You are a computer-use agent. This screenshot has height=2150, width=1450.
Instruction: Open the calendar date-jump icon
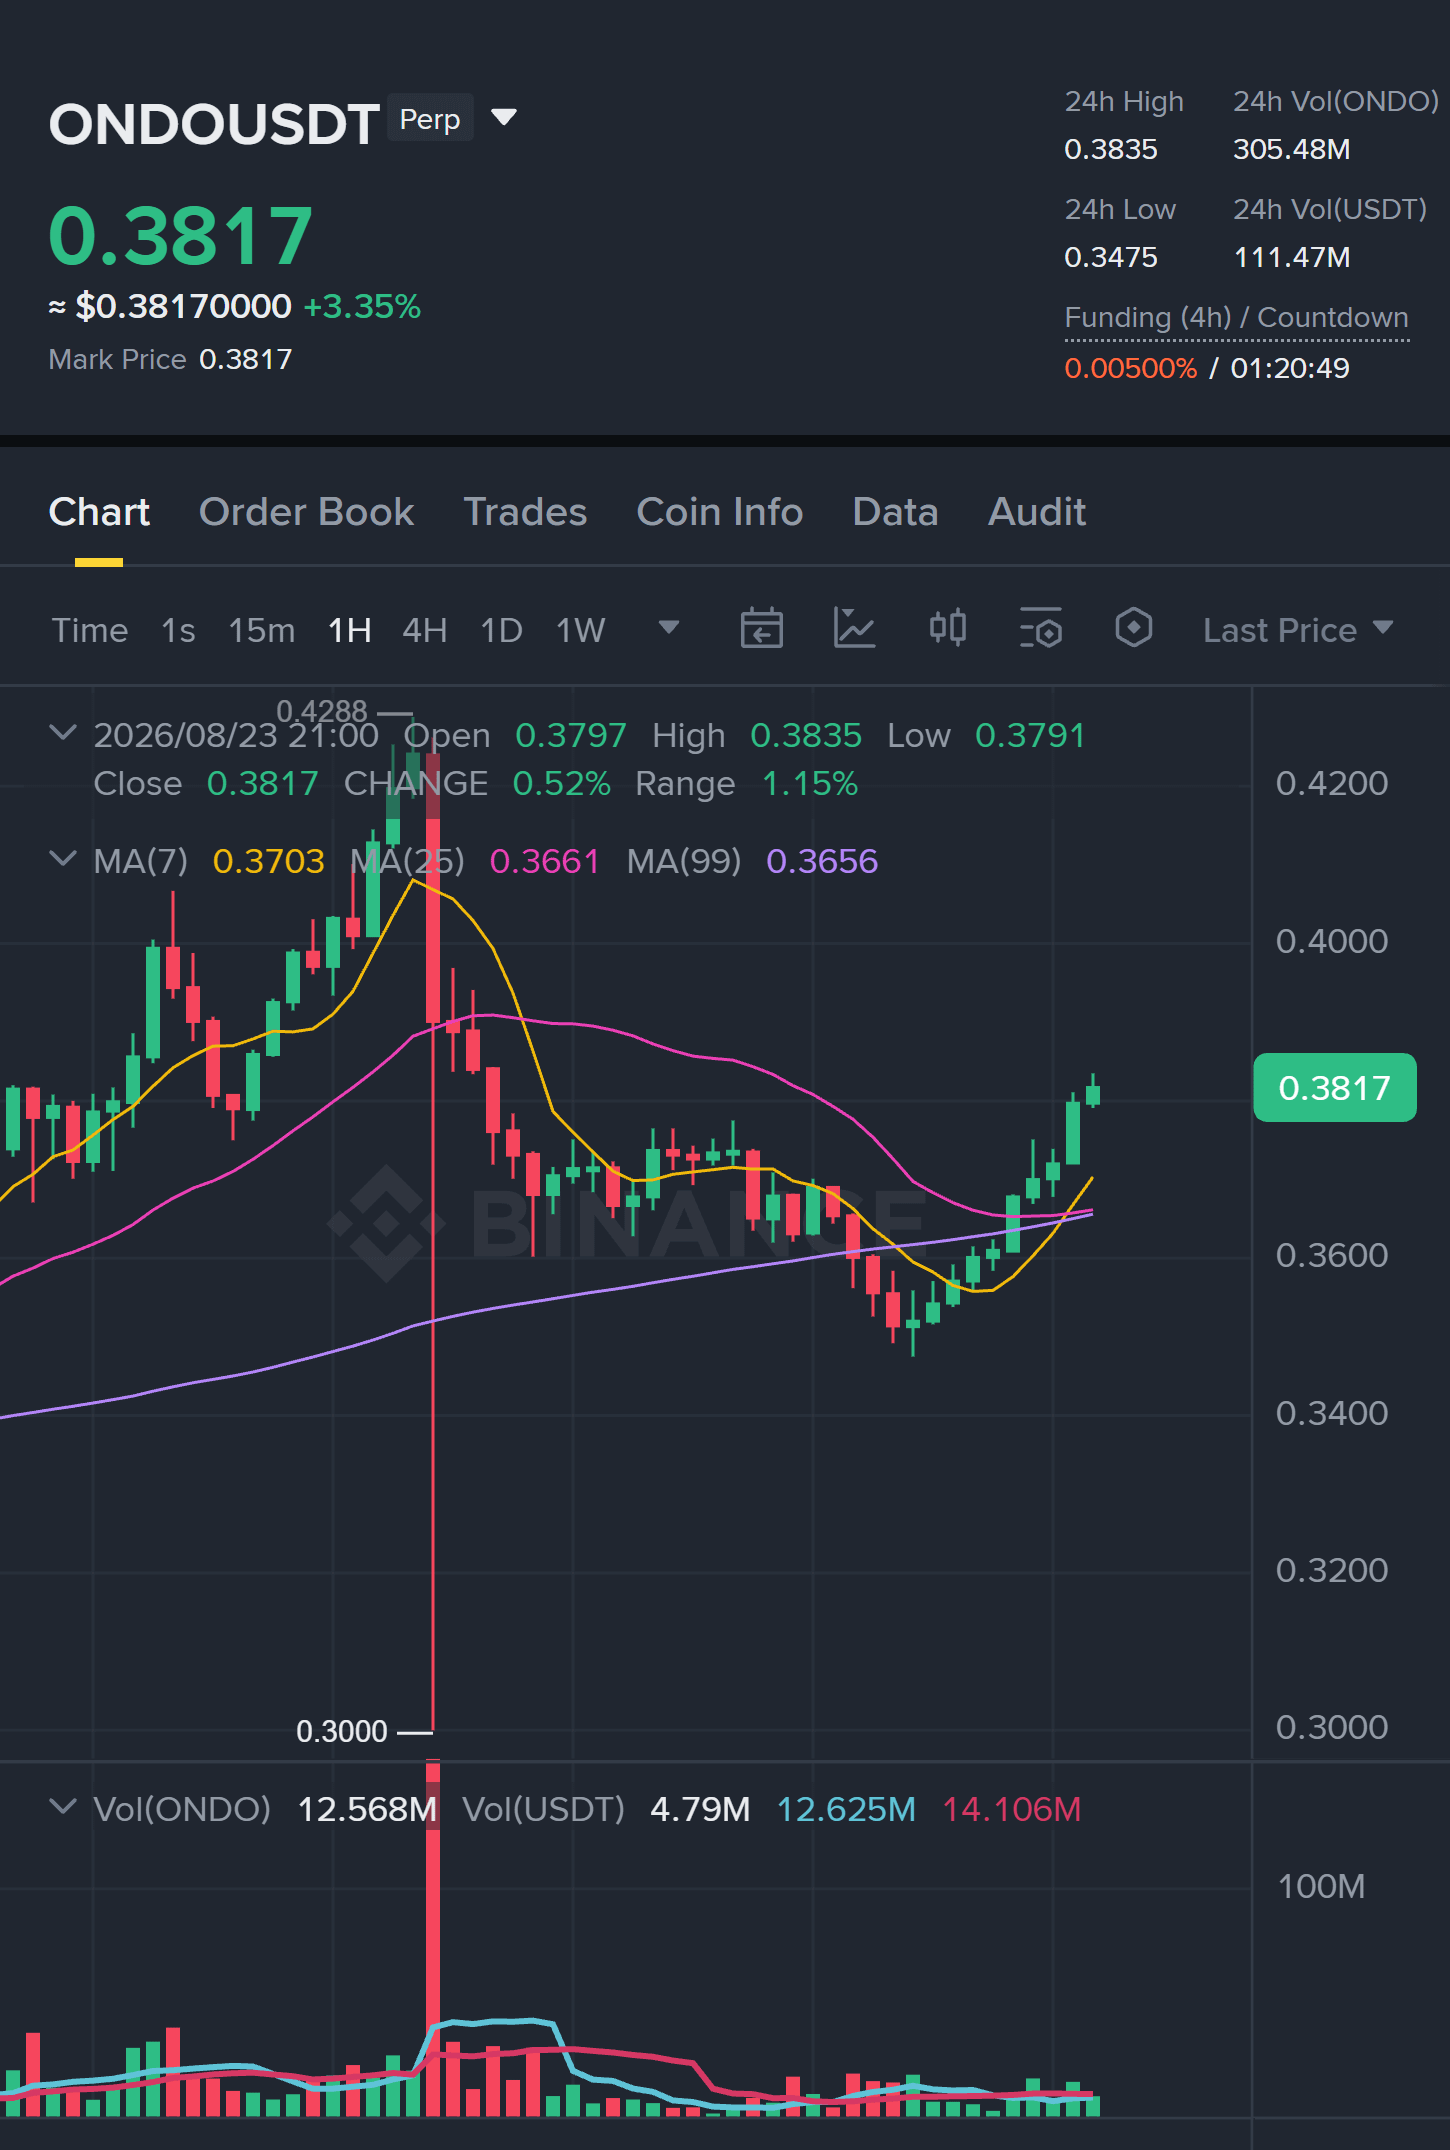pyautogui.click(x=761, y=629)
